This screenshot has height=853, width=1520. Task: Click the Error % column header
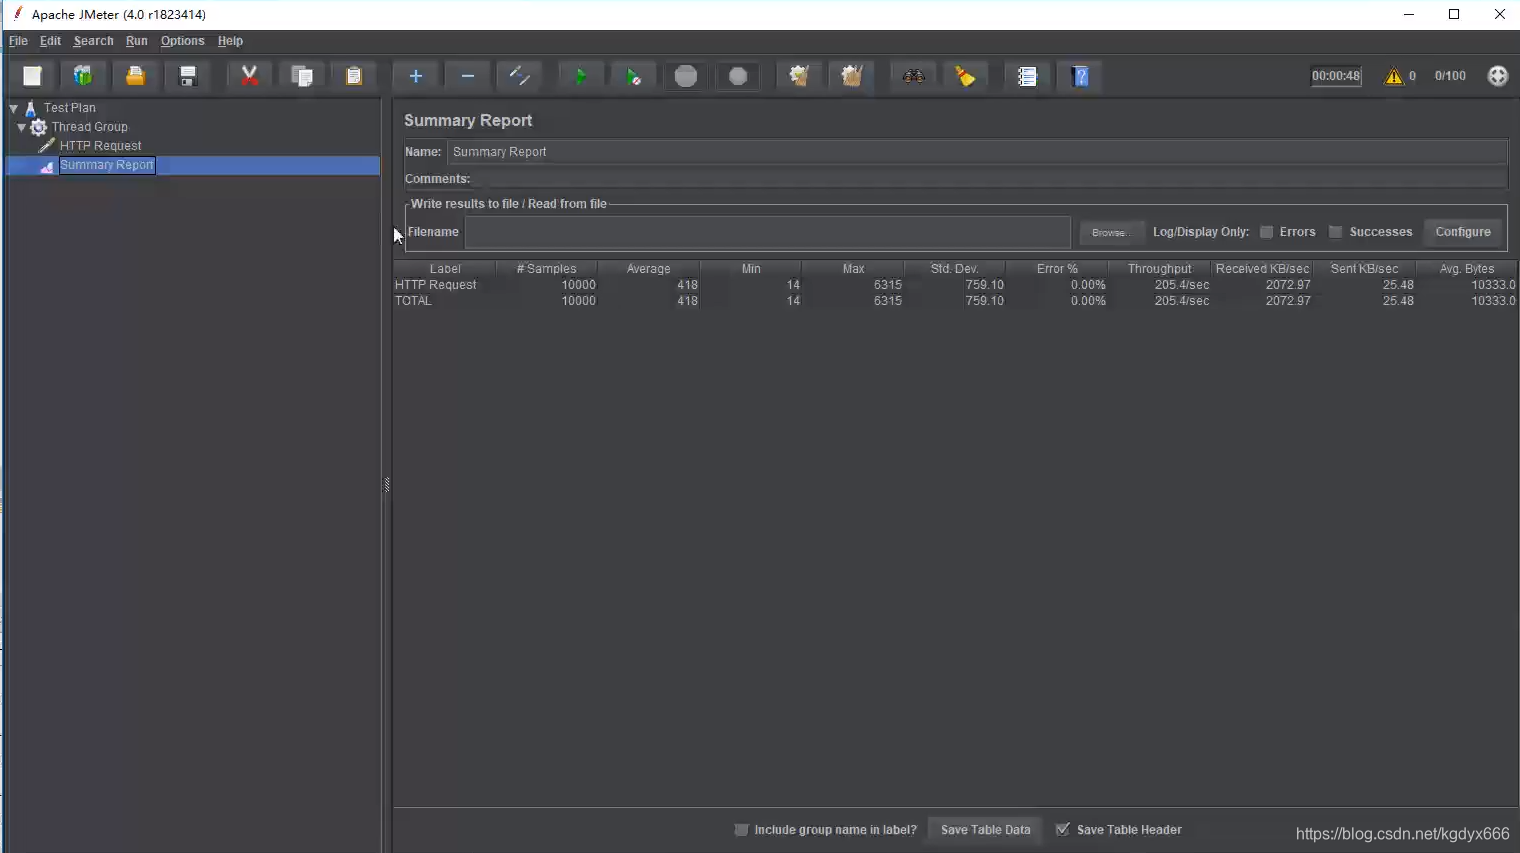[1057, 269]
